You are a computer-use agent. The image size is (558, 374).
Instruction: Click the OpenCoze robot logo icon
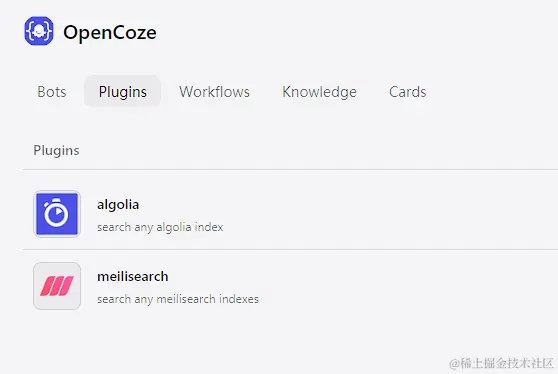39,31
